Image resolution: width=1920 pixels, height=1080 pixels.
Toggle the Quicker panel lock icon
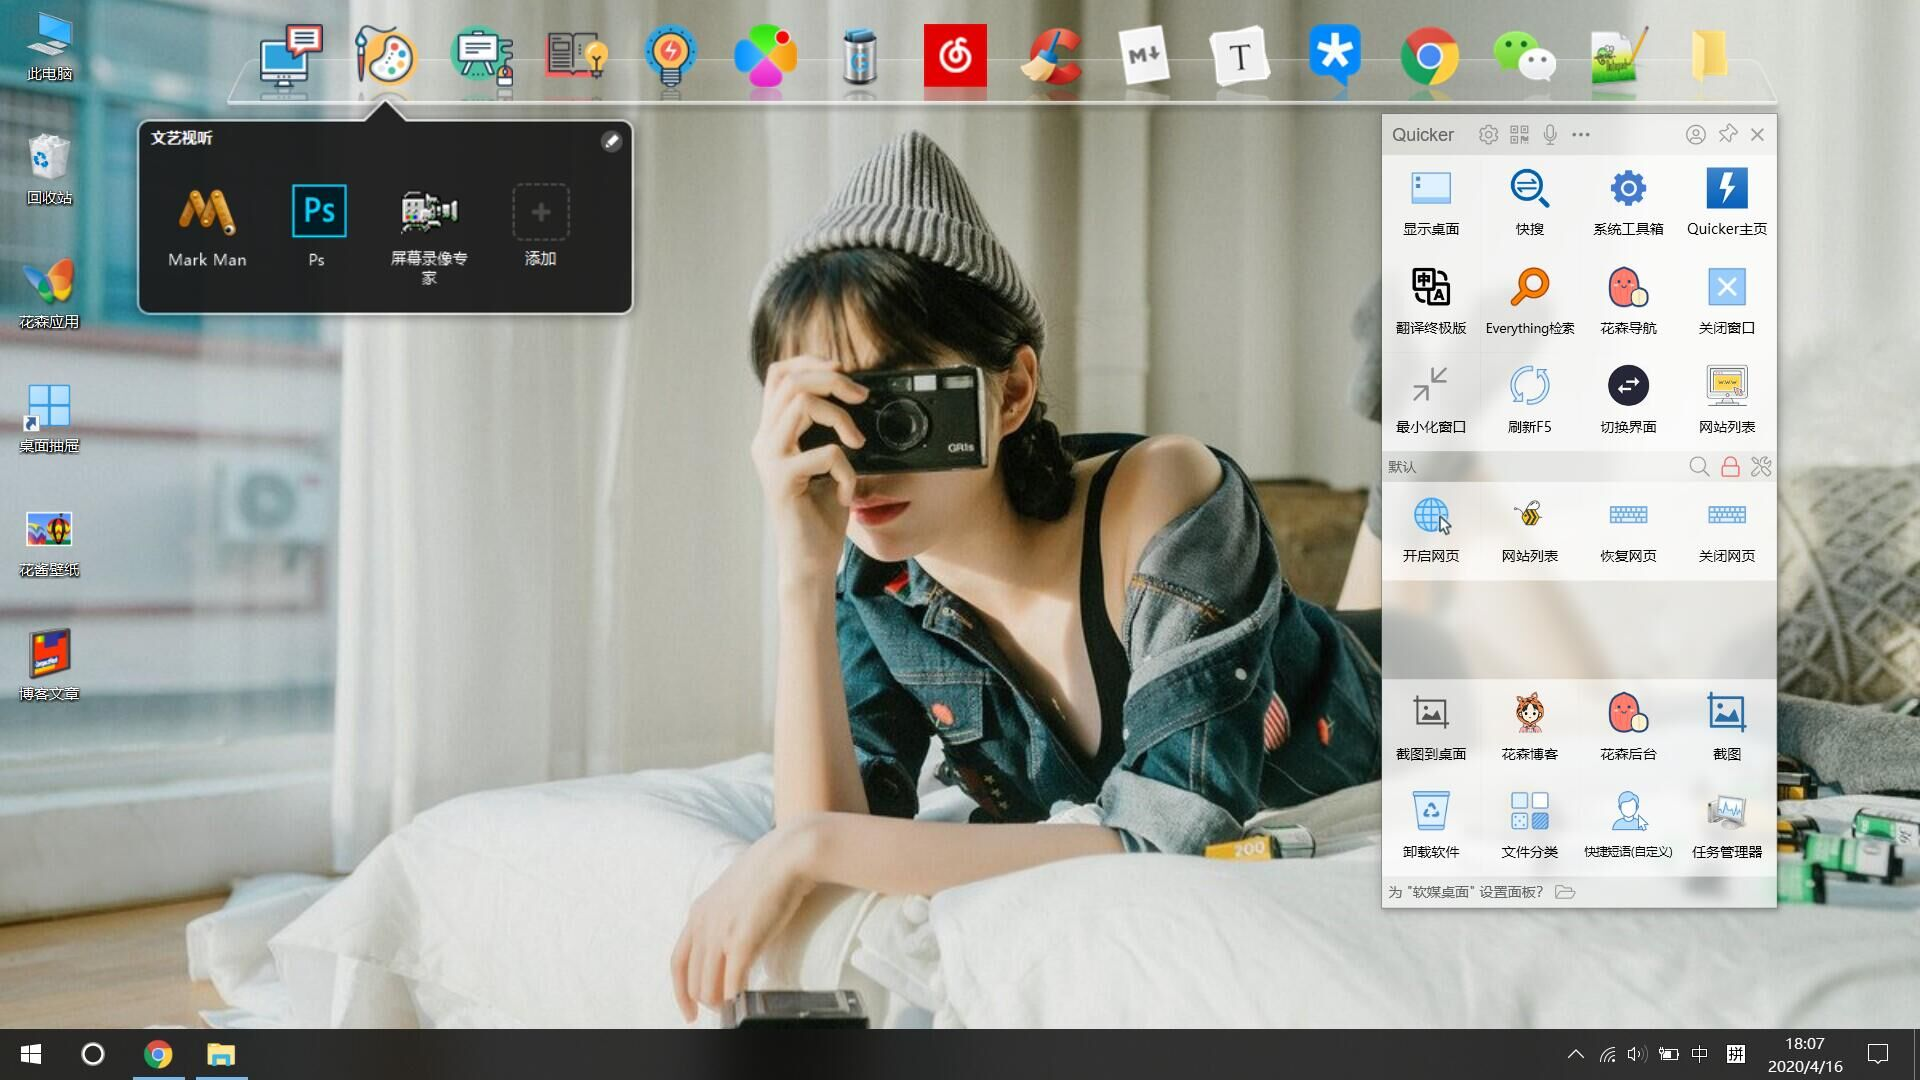[x=1730, y=467]
